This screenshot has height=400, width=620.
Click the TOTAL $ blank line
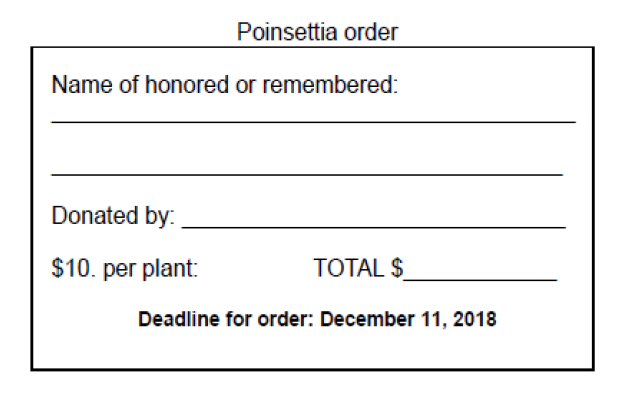tap(480, 279)
